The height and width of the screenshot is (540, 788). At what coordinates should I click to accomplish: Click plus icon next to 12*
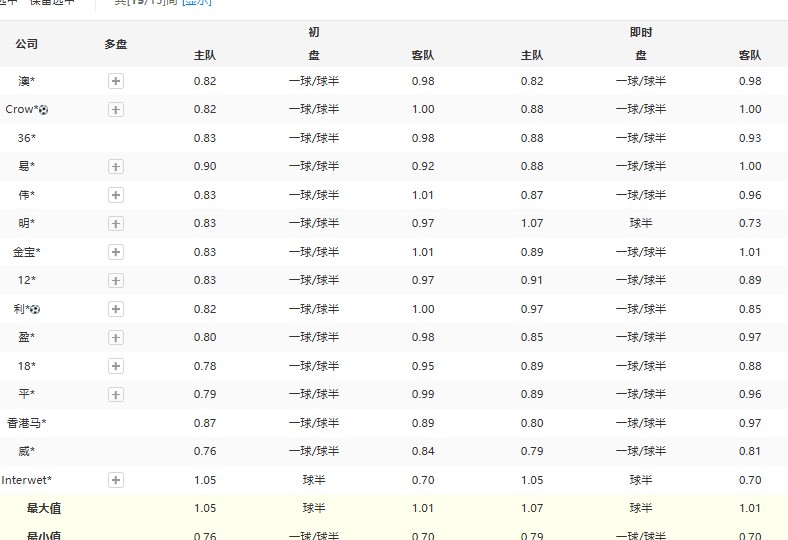click(x=116, y=280)
